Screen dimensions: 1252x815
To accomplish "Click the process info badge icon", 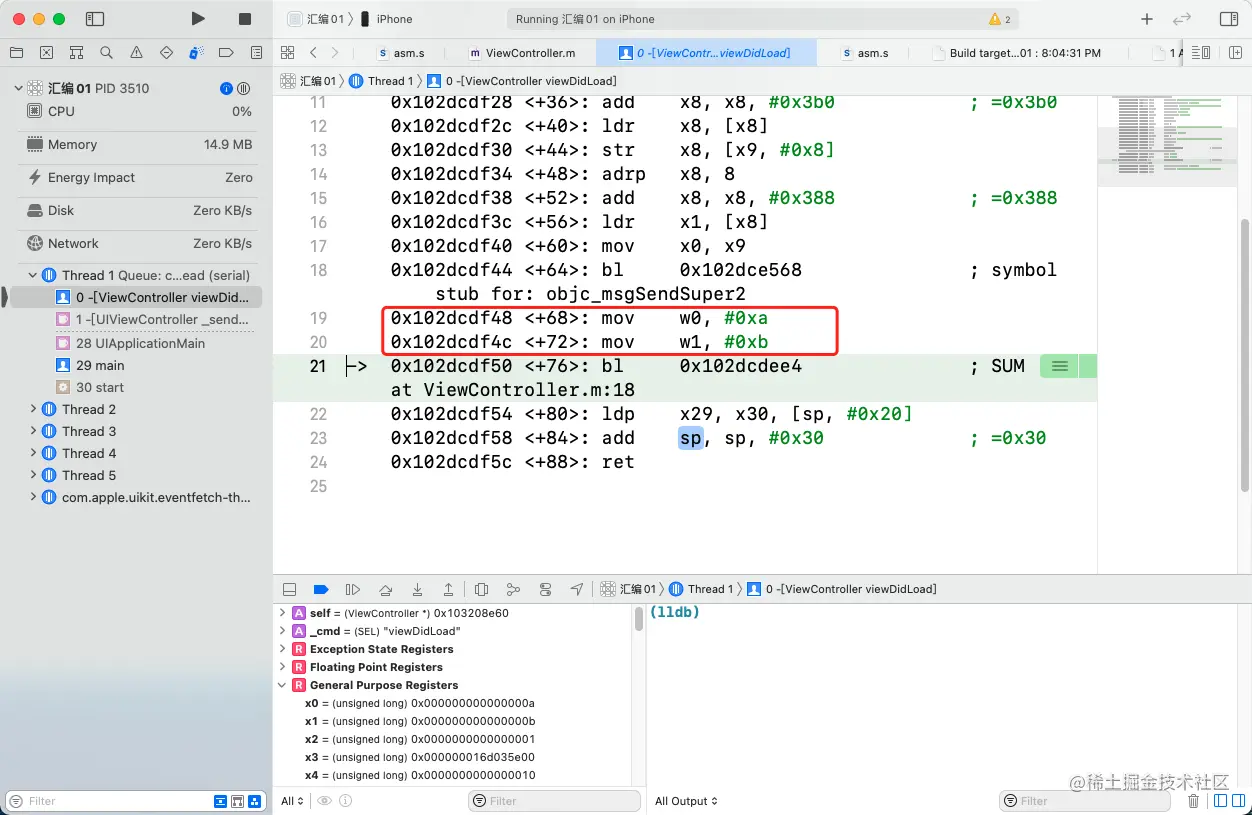I will click(226, 88).
